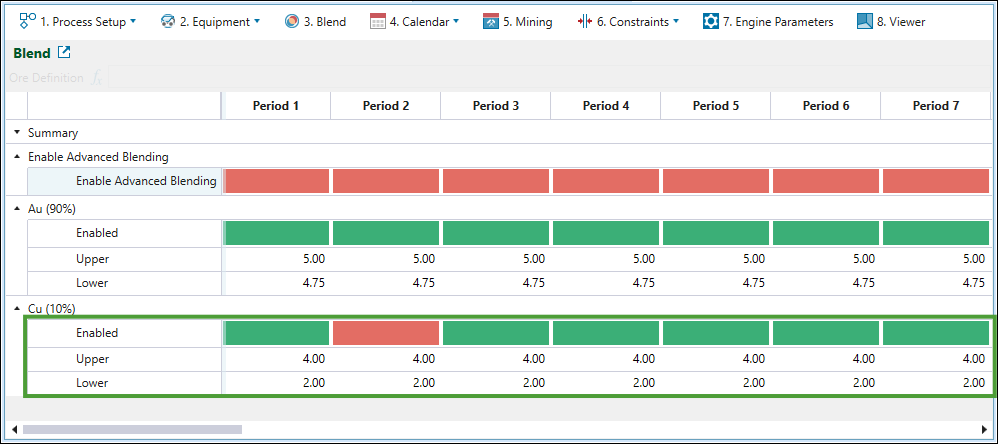
Task: Click the Calendar icon in toolbar
Action: pyautogui.click(x=378, y=21)
